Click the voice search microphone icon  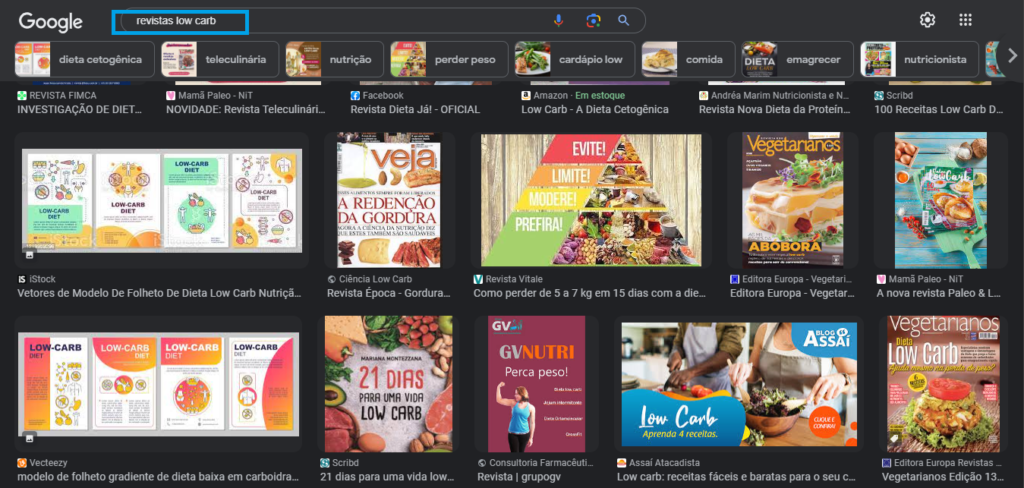coord(558,21)
